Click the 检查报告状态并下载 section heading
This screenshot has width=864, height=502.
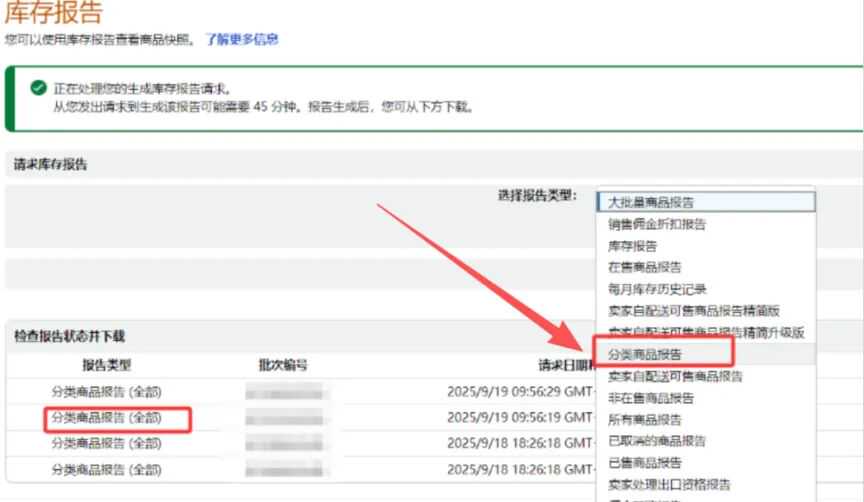pyautogui.click(x=69, y=336)
